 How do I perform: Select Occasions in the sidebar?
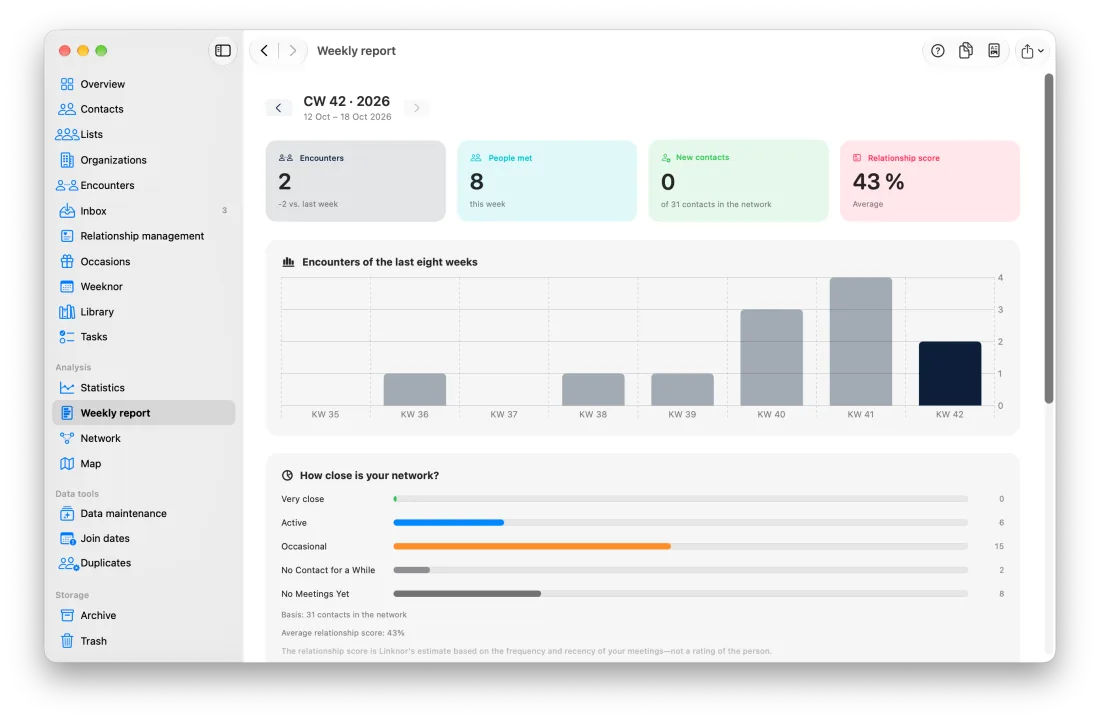144,262
